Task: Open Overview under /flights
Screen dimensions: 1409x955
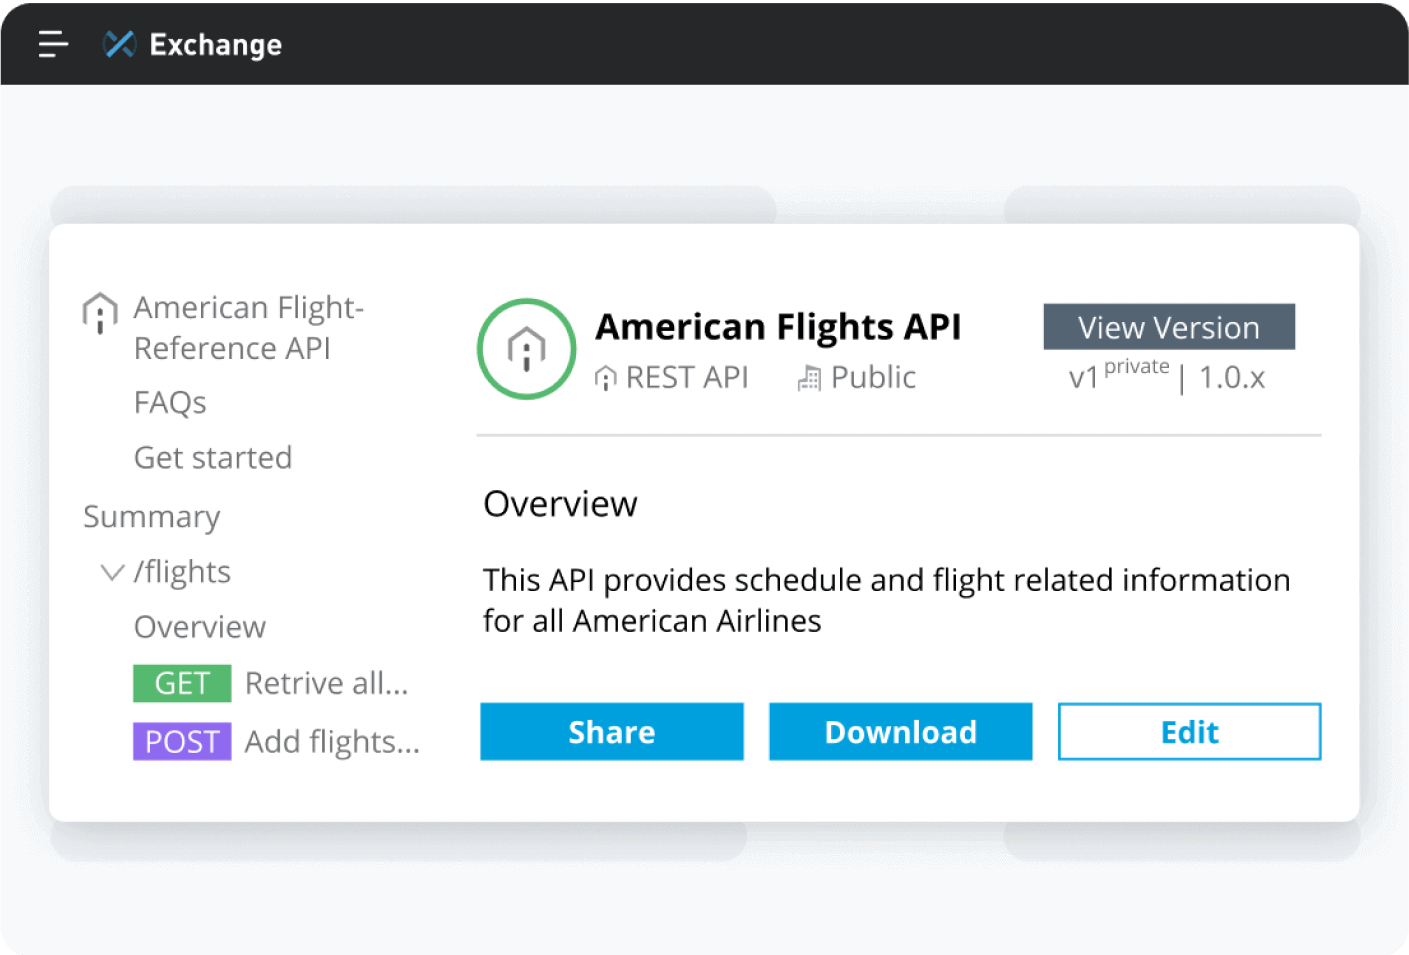Action: (x=200, y=627)
